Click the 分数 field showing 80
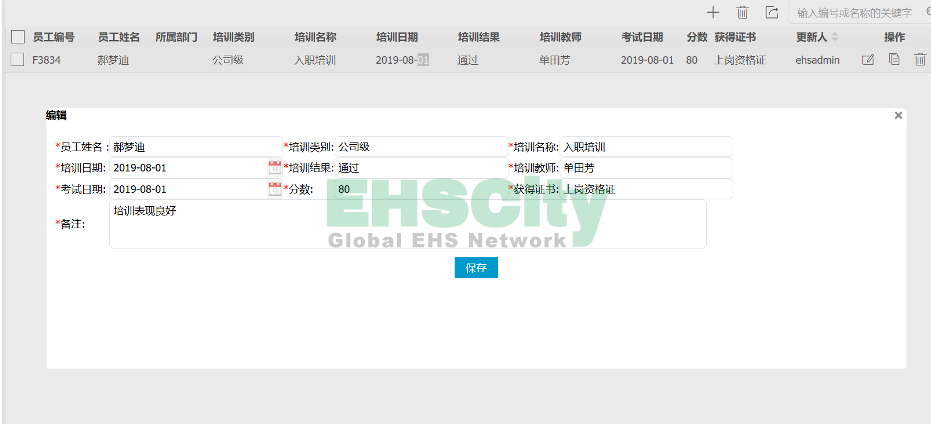 click(x=421, y=189)
